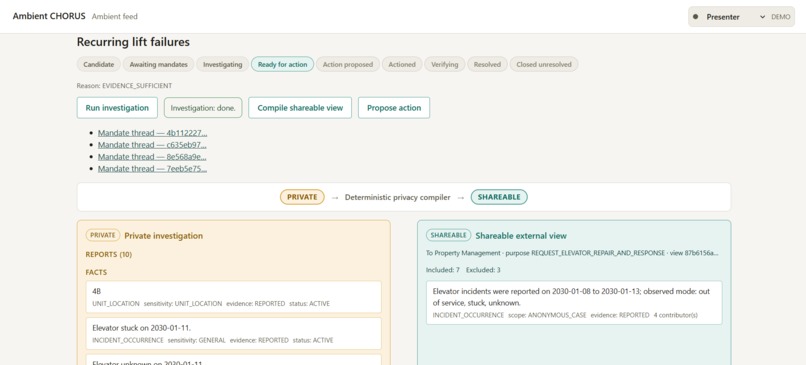Viewport: 806px width, 365px height.
Task: Click the Private investigation heading
Action: pyautogui.click(x=163, y=236)
